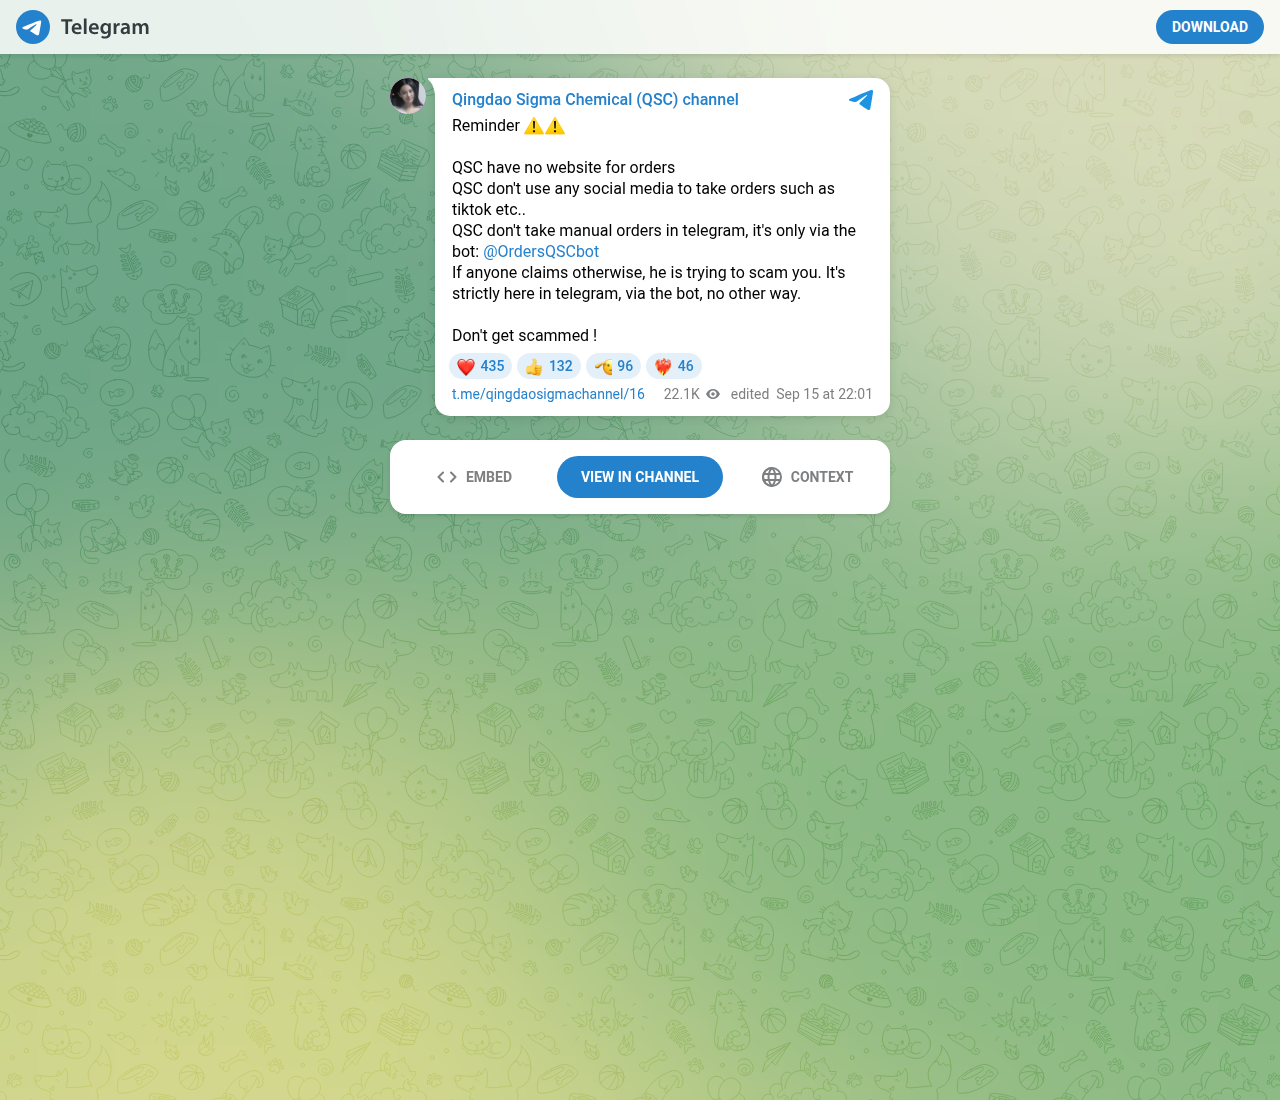Click the eye views icon by 22.1K
This screenshot has width=1280, height=1100.
(713, 394)
